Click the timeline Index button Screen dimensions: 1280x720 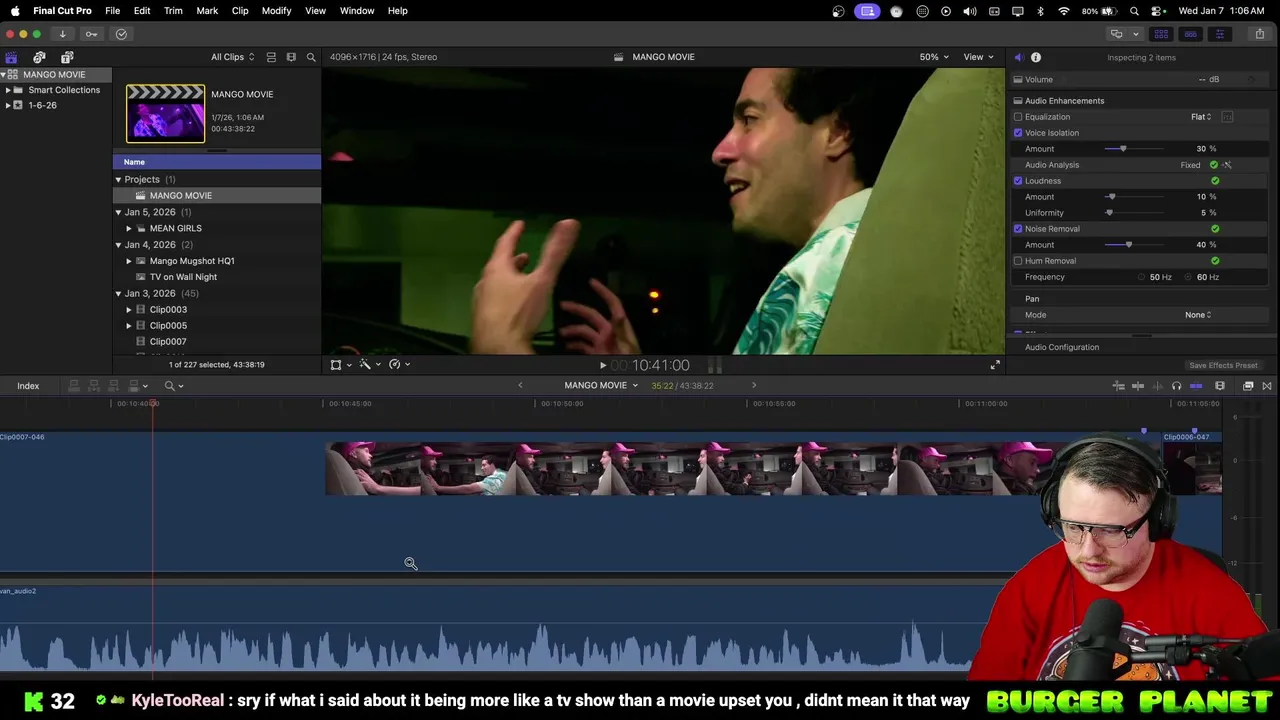point(28,386)
